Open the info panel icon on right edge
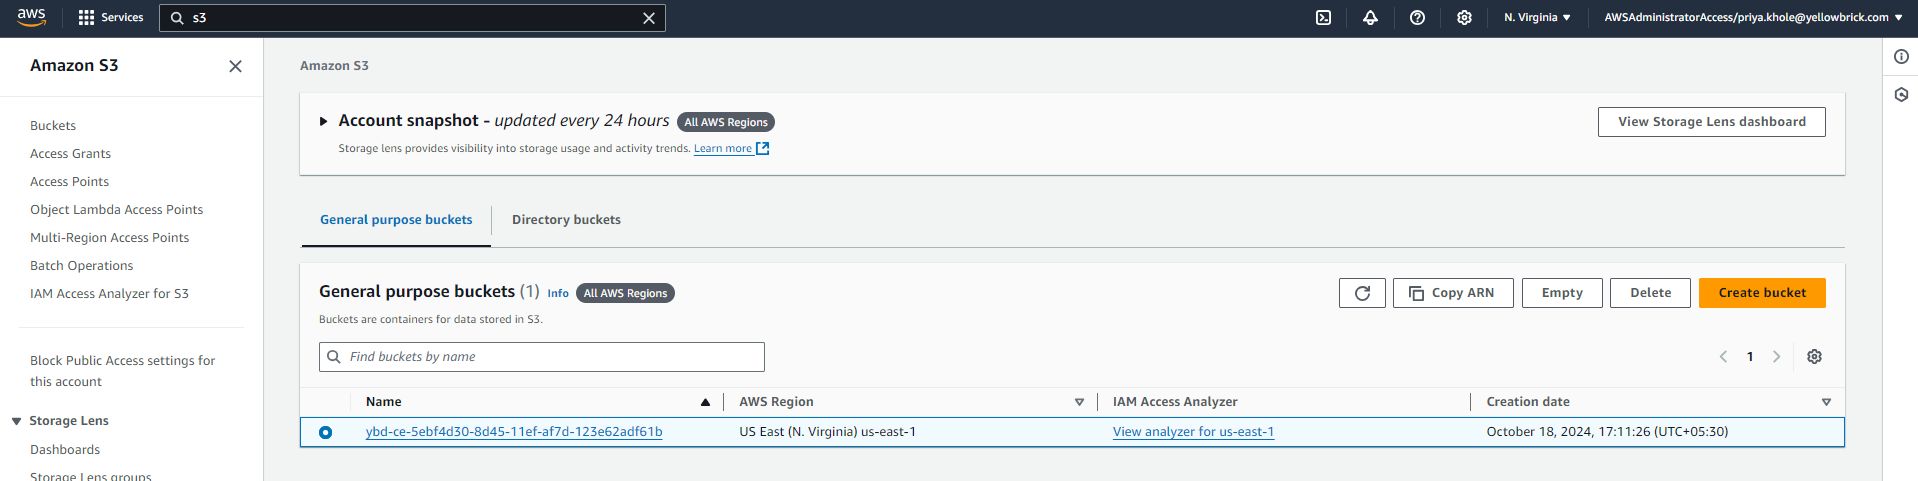 [x=1901, y=57]
